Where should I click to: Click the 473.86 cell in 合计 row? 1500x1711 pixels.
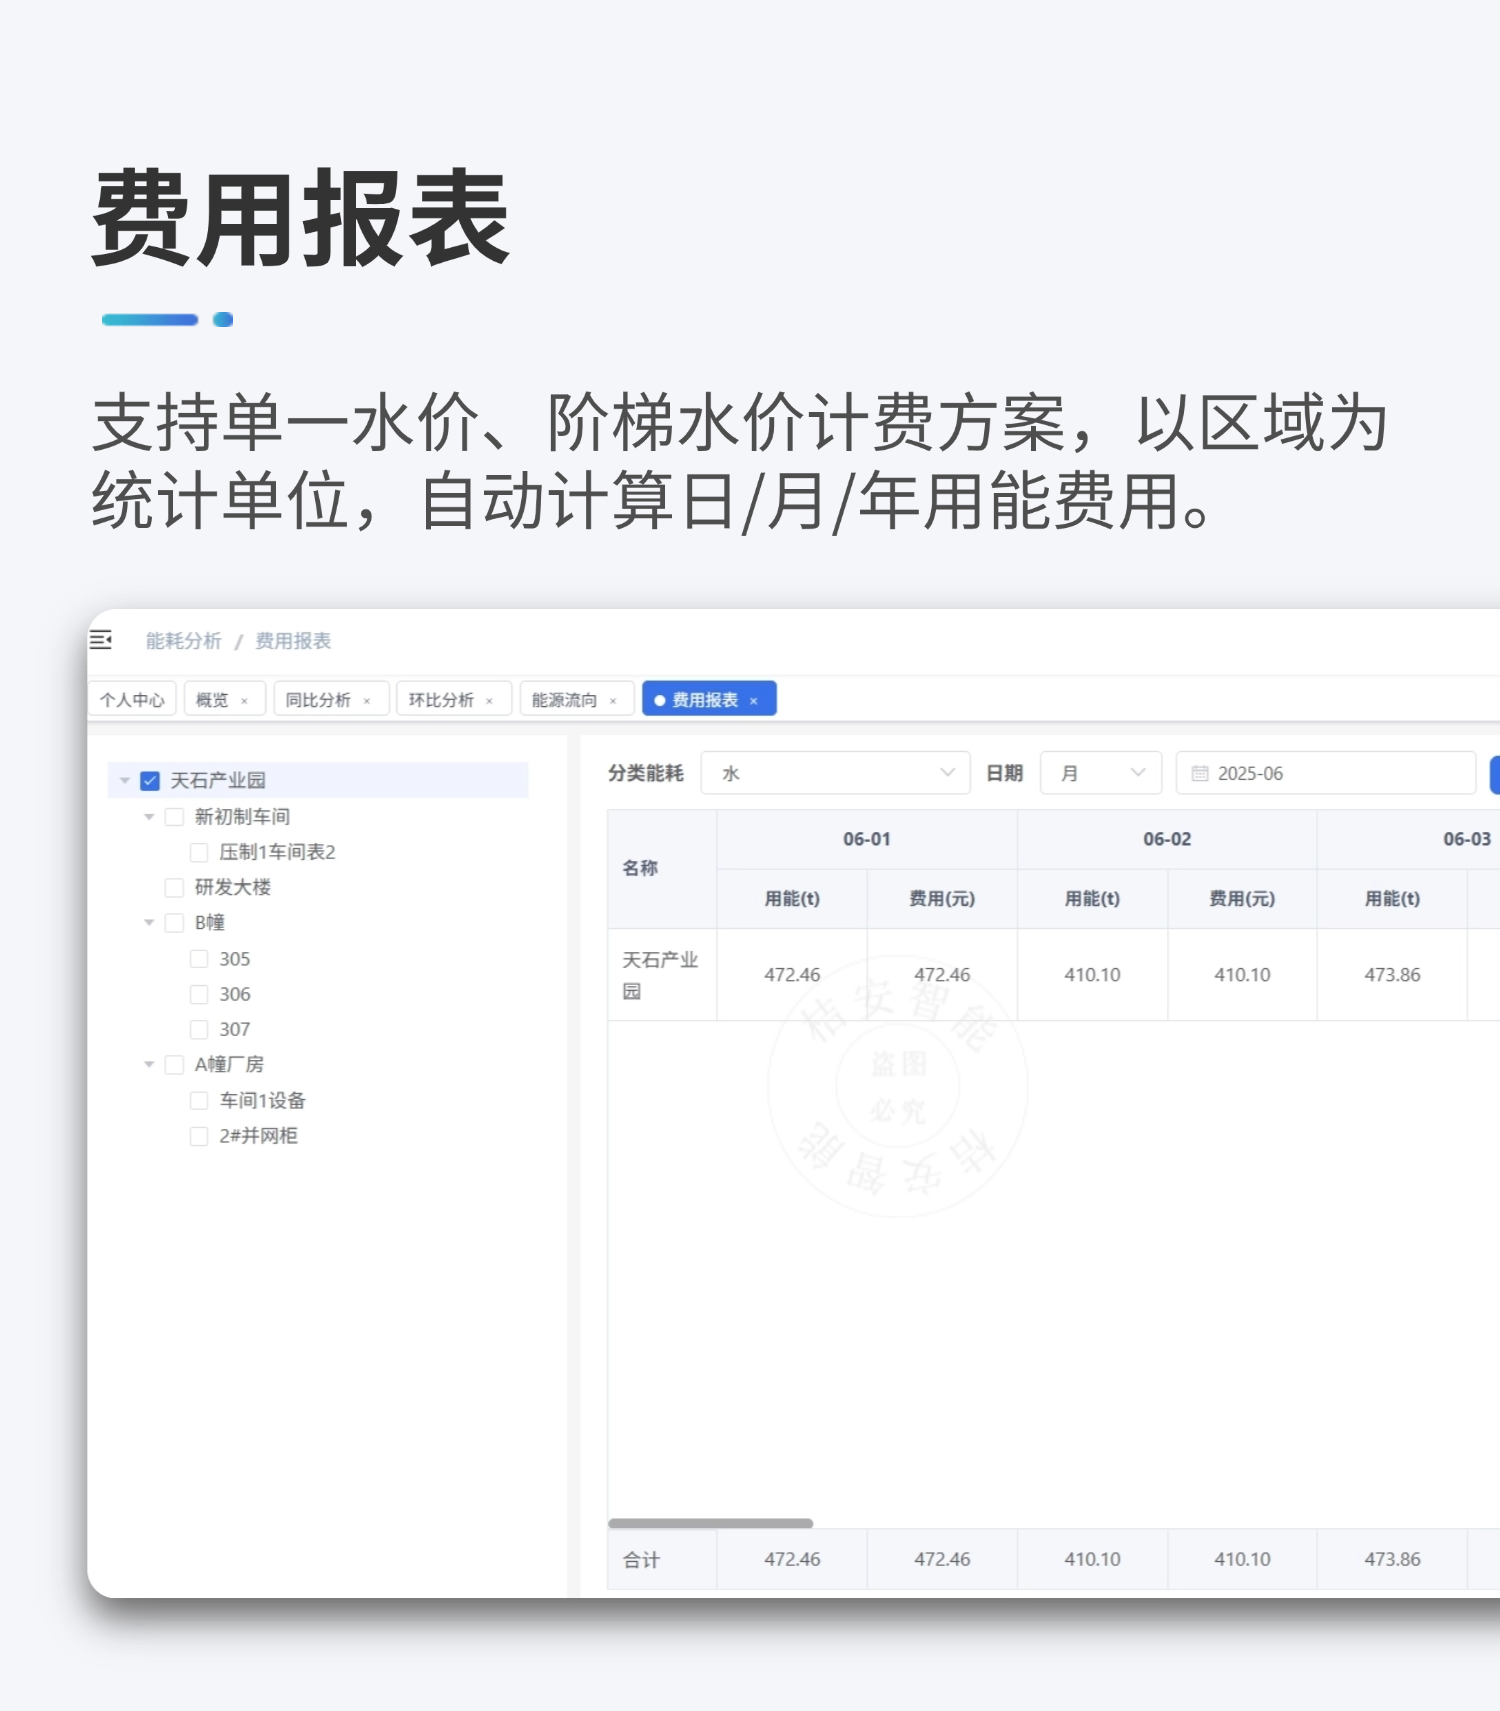(1392, 1559)
